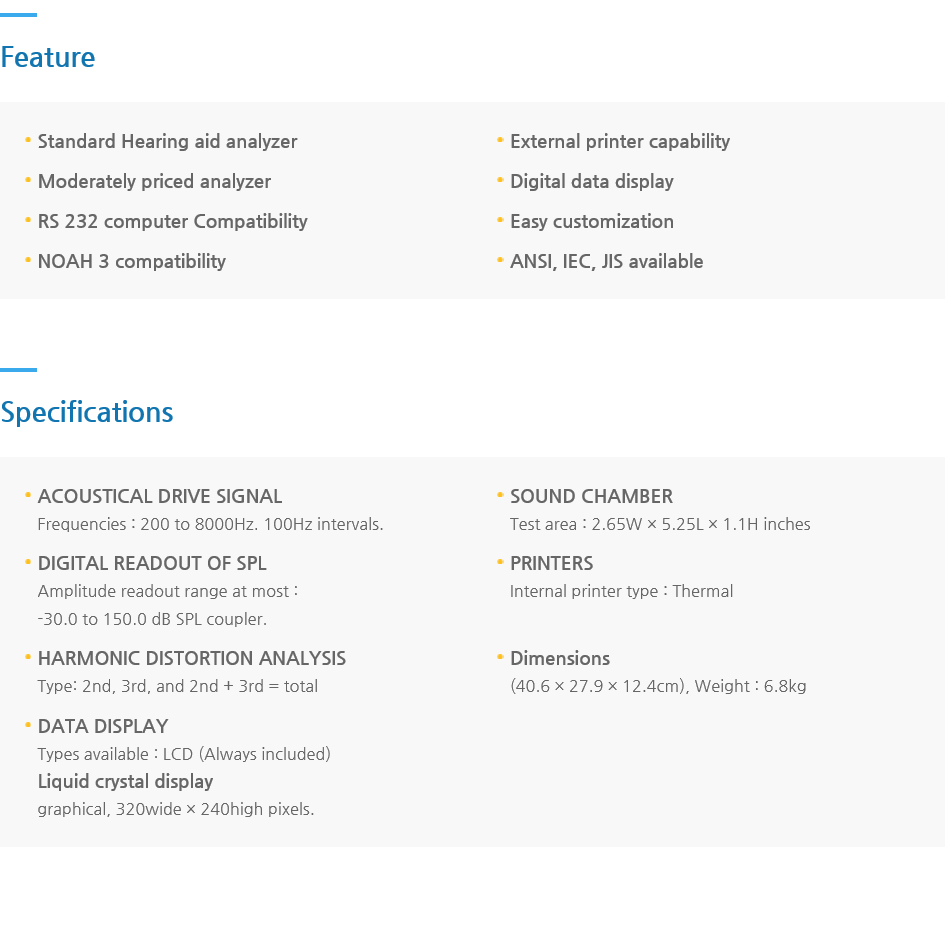Select the DIGITAL READOUT OF SPL heading
This screenshot has height=950, width=945.
[152, 563]
